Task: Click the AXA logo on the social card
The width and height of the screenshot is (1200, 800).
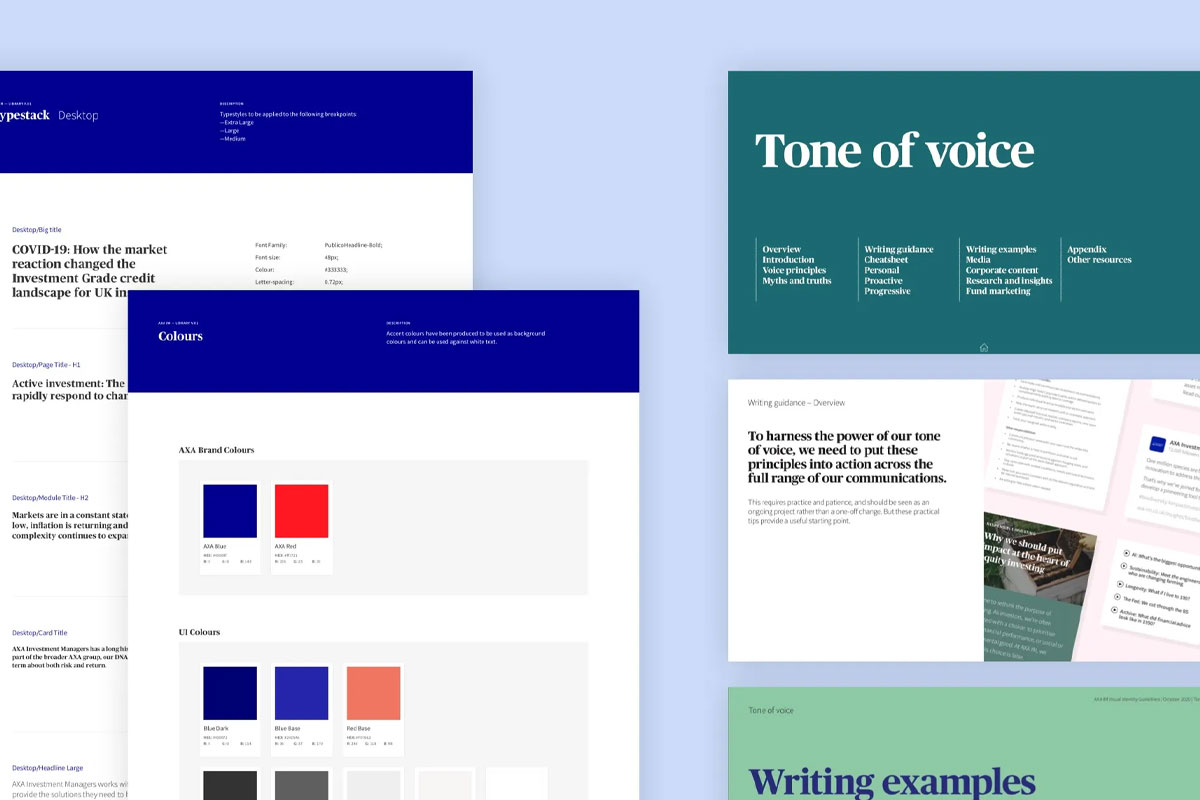Action: tap(1156, 445)
